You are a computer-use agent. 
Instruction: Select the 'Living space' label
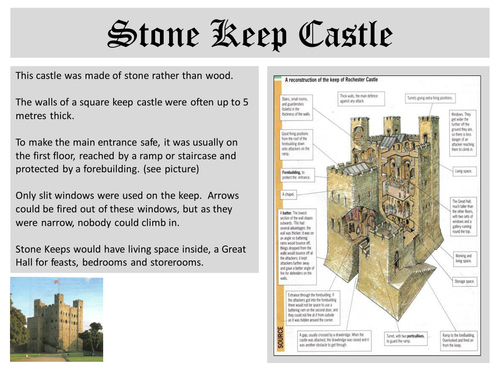[x=464, y=171]
